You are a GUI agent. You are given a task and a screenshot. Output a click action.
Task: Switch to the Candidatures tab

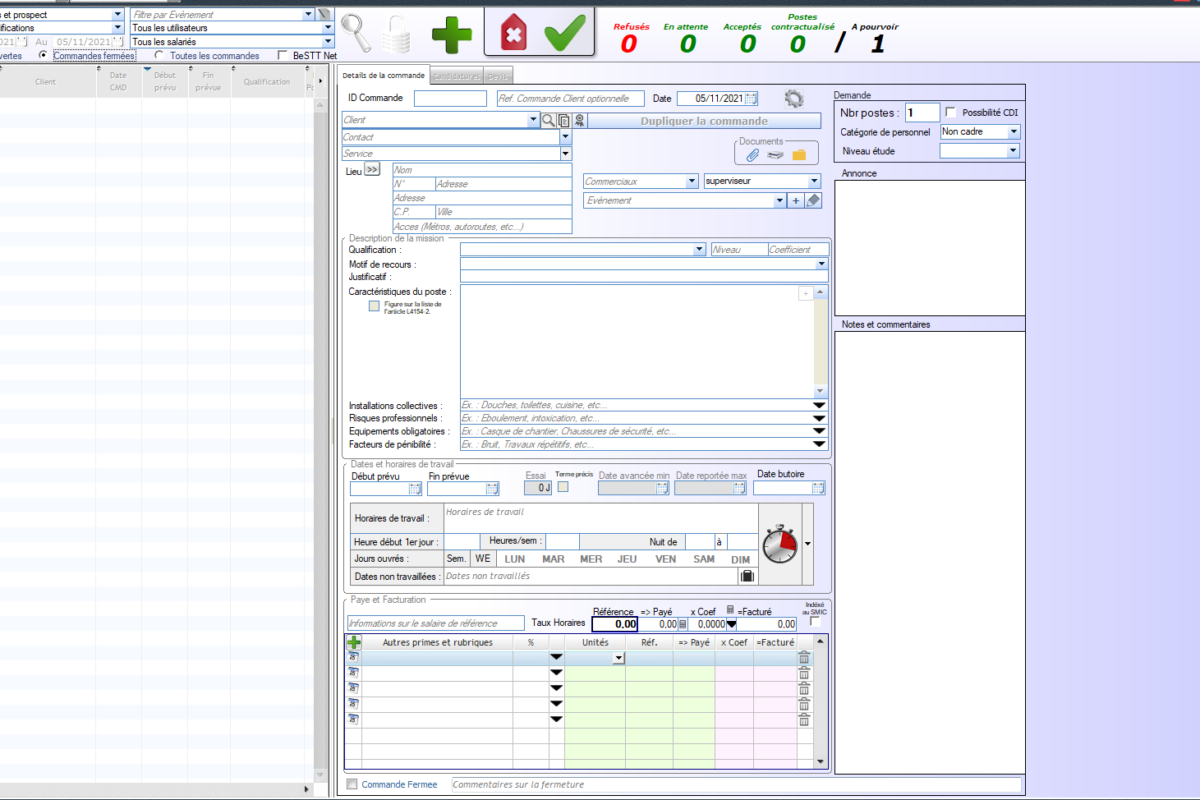456,76
